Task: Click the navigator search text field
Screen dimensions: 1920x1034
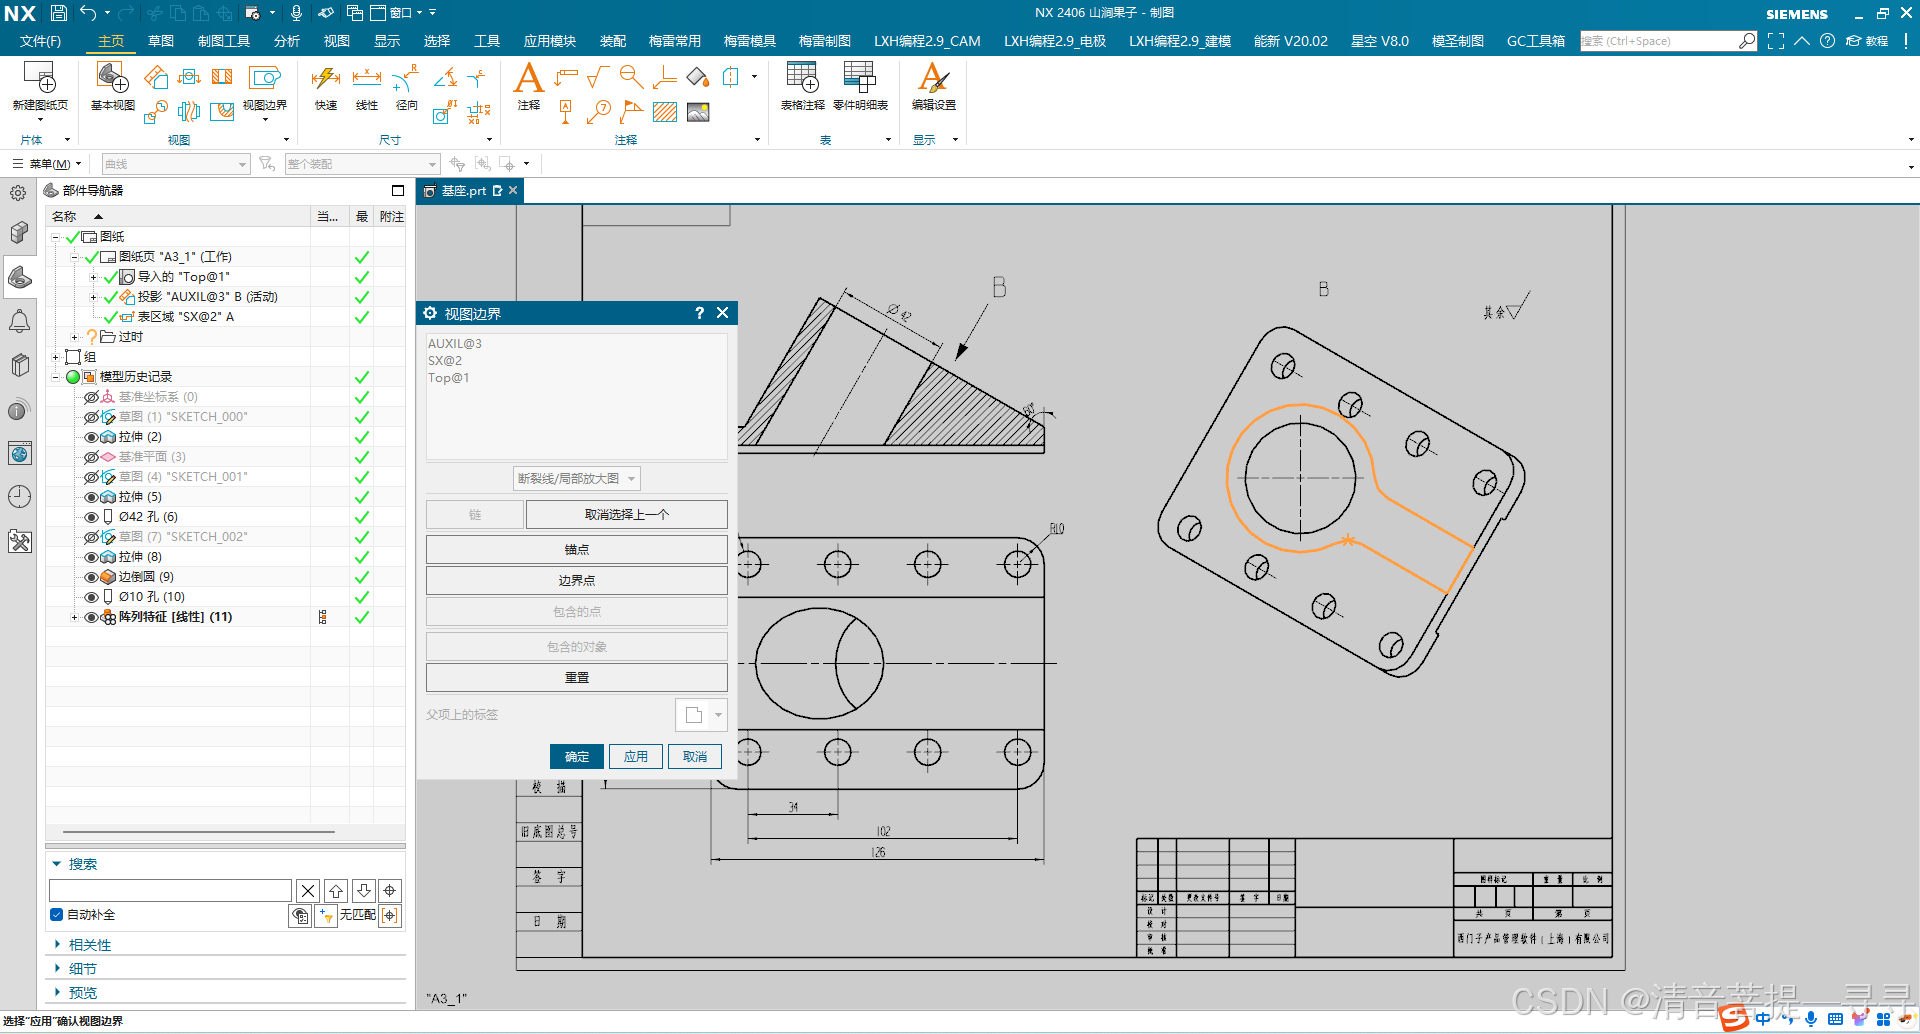Action: (170, 890)
